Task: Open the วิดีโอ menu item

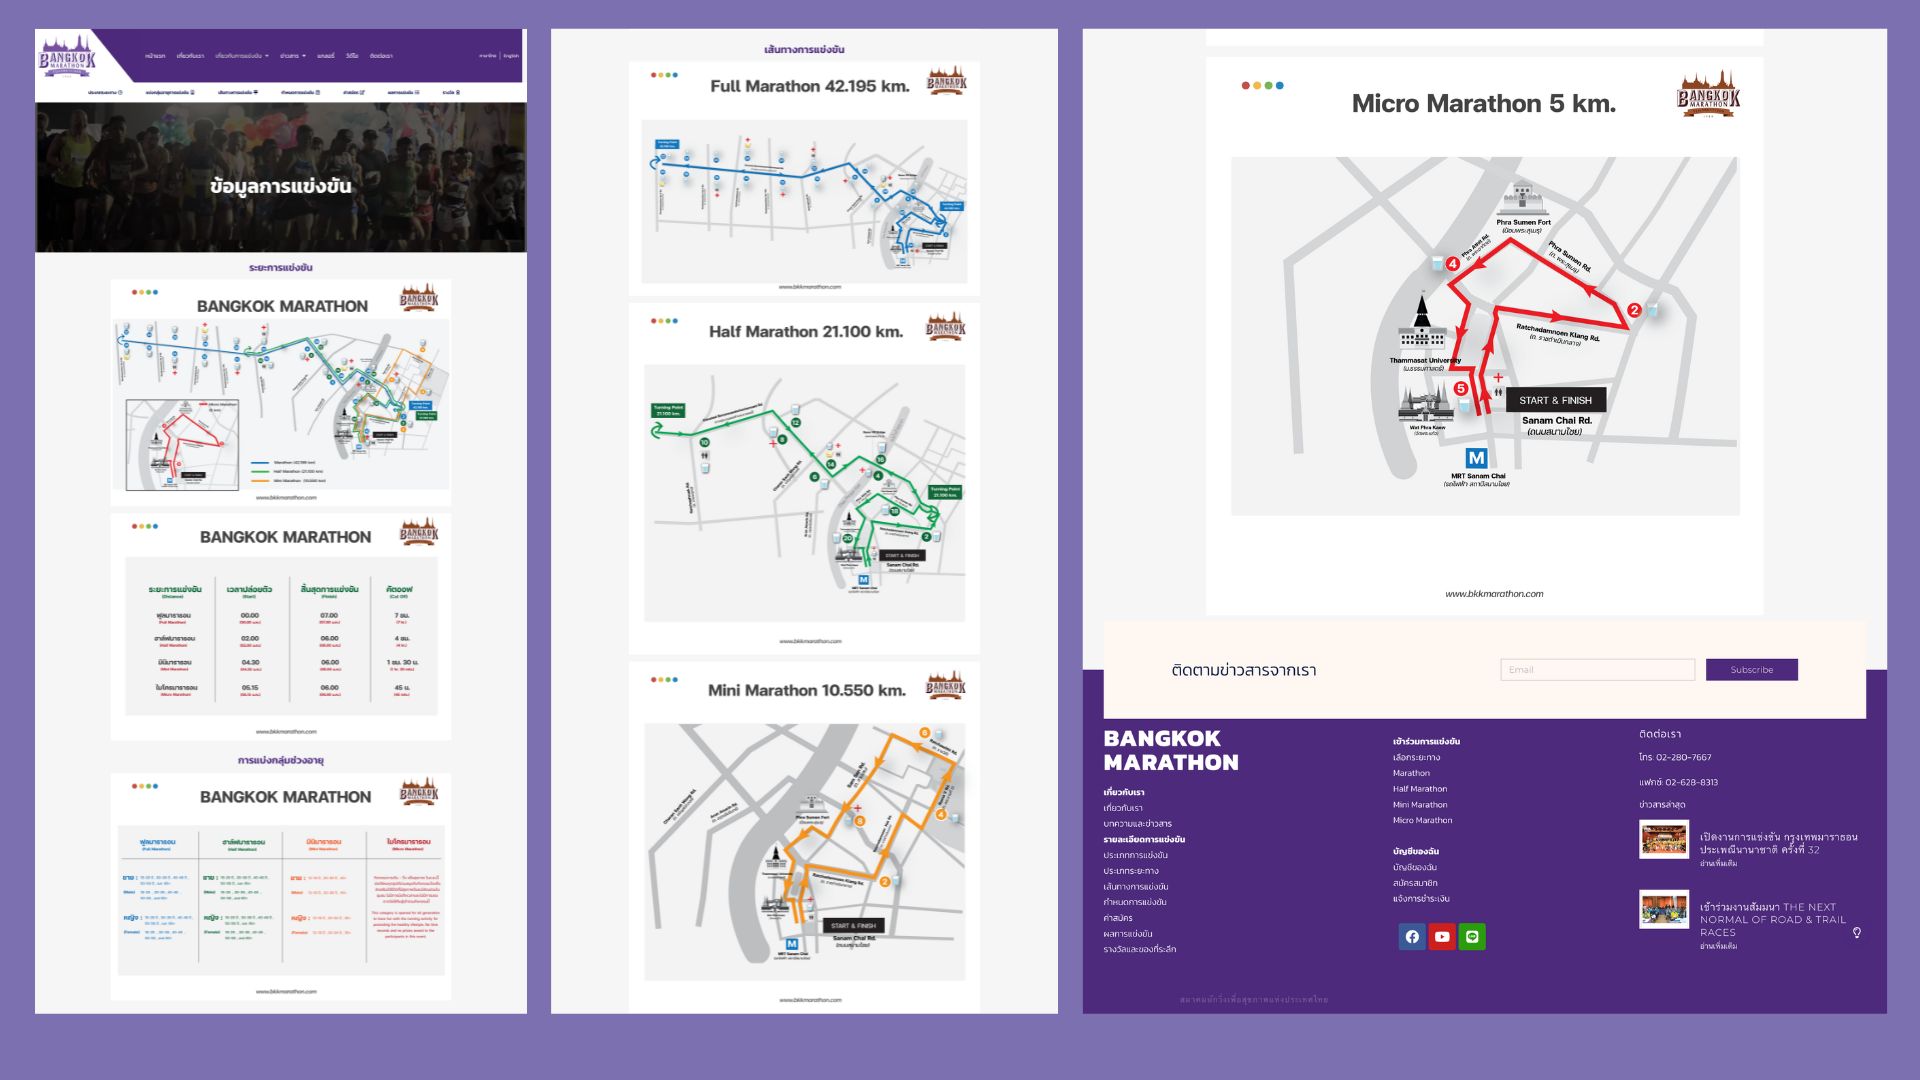Action: [352, 56]
